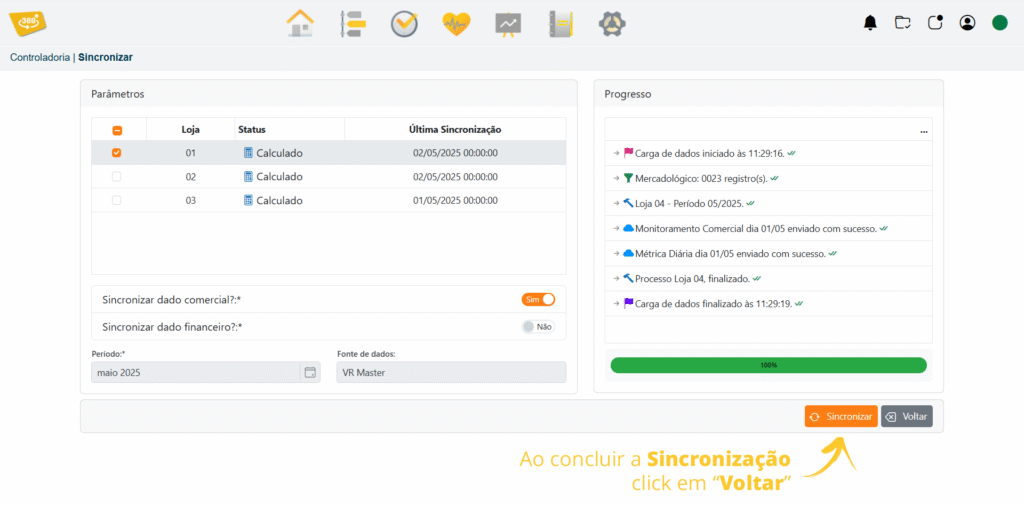Check the Loja 03 checkbox

pos(116,201)
